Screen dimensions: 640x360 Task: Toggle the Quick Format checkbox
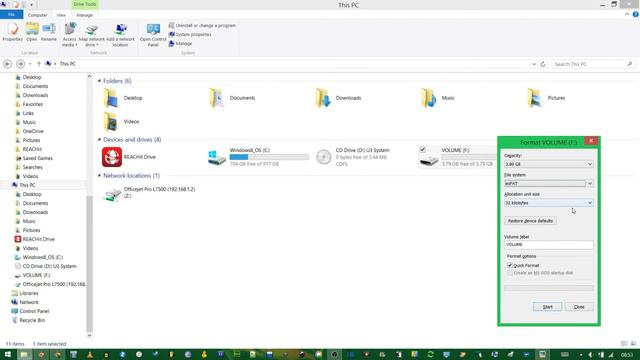point(509,265)
